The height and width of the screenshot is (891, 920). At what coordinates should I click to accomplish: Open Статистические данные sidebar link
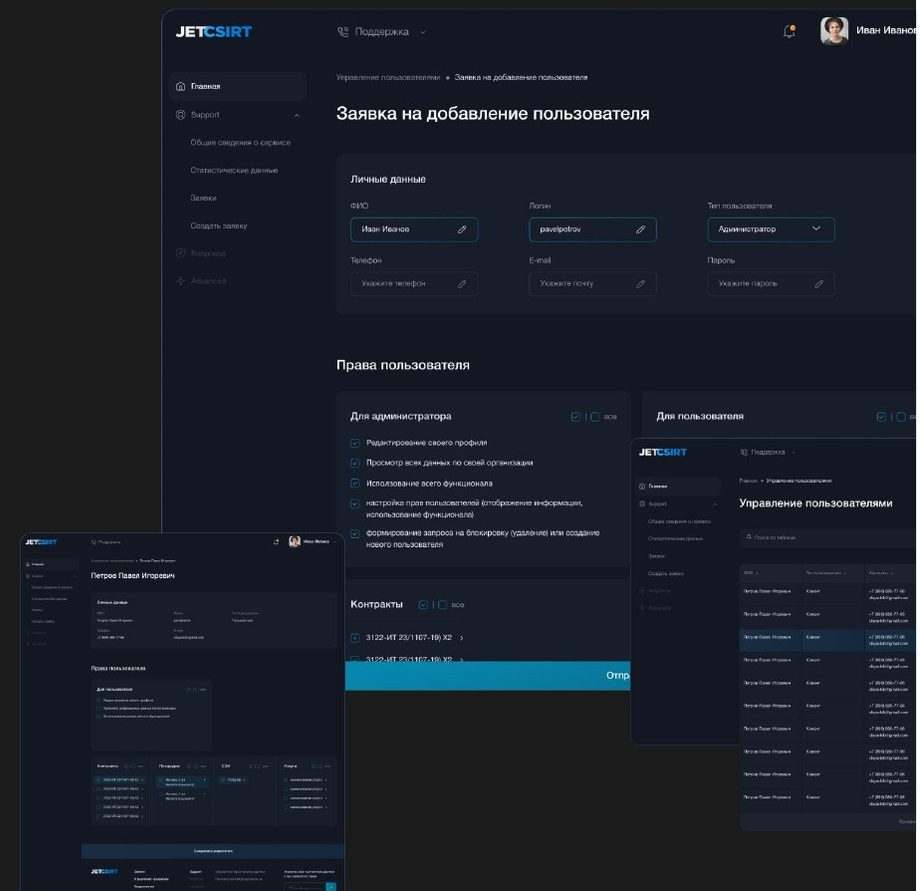pos(234,170)
